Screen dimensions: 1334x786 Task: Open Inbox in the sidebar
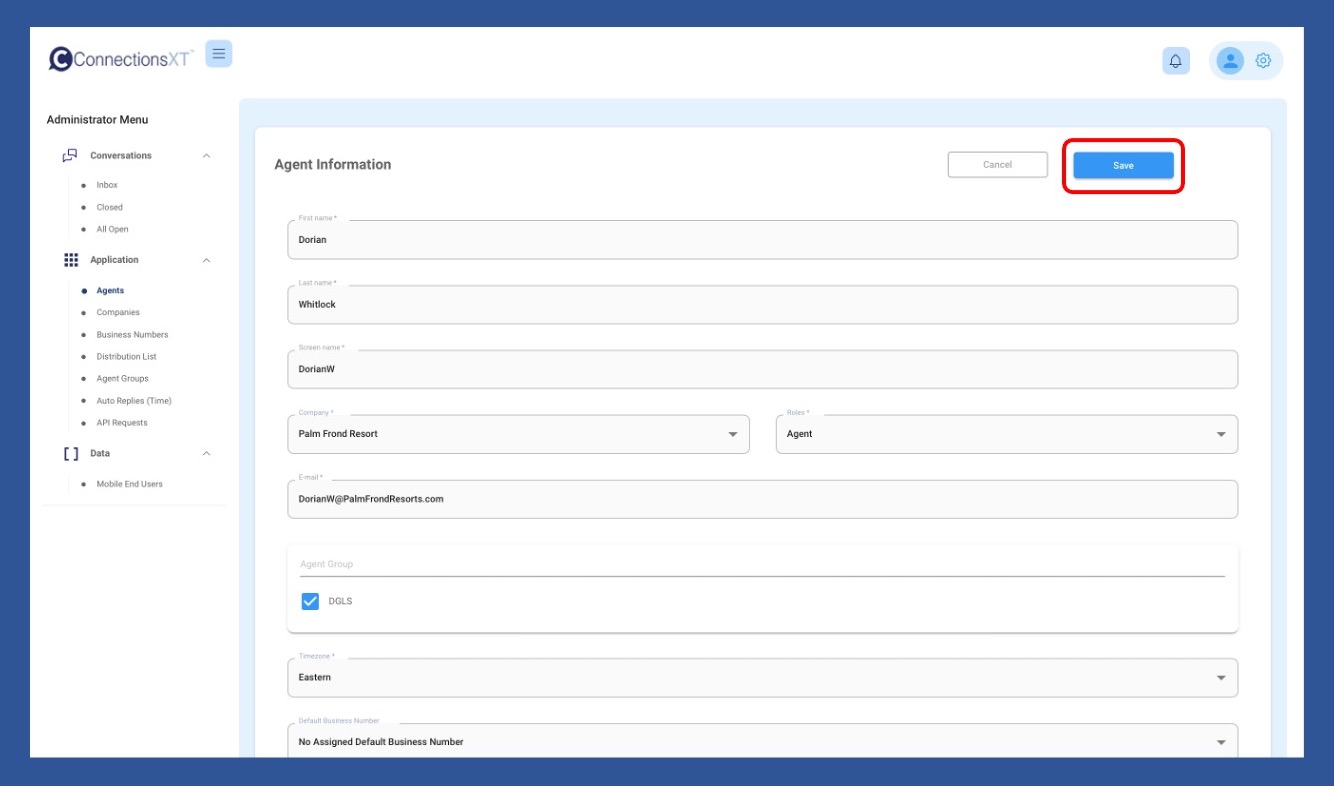tap(107, 185)
